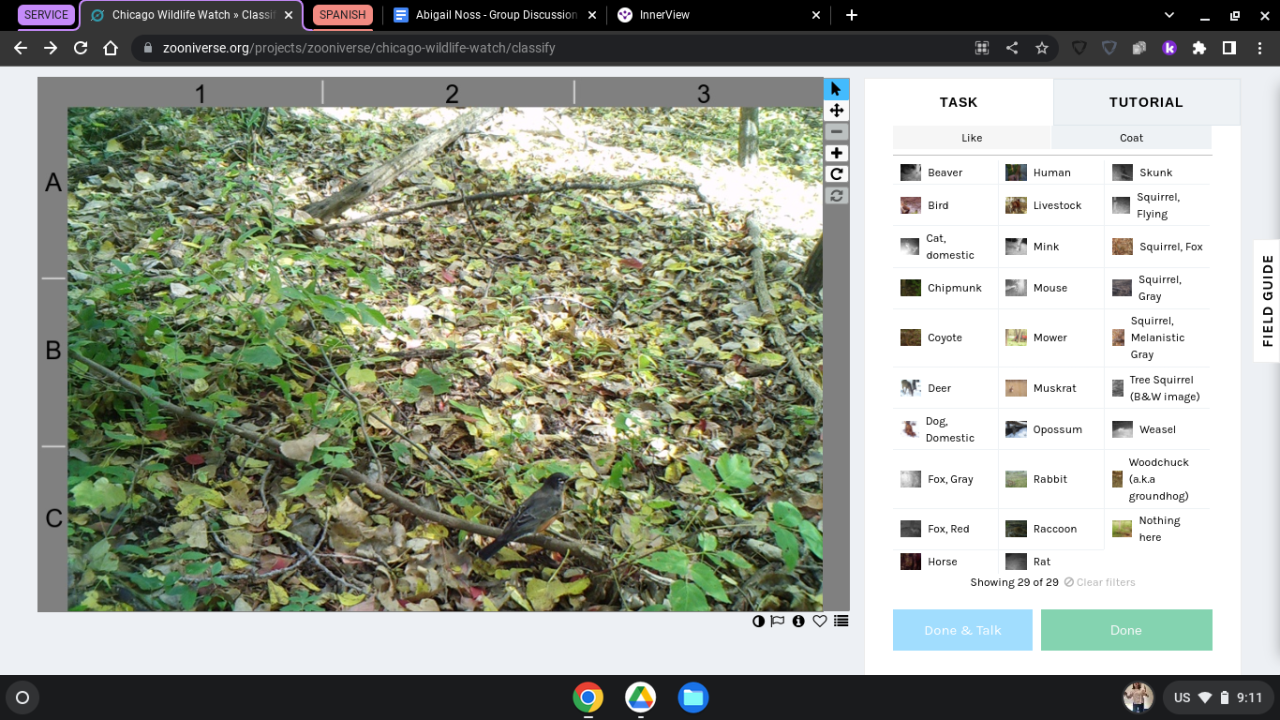Screen dimensions: 1280x720
Task: Show subject metadata info
Action: 798,621
